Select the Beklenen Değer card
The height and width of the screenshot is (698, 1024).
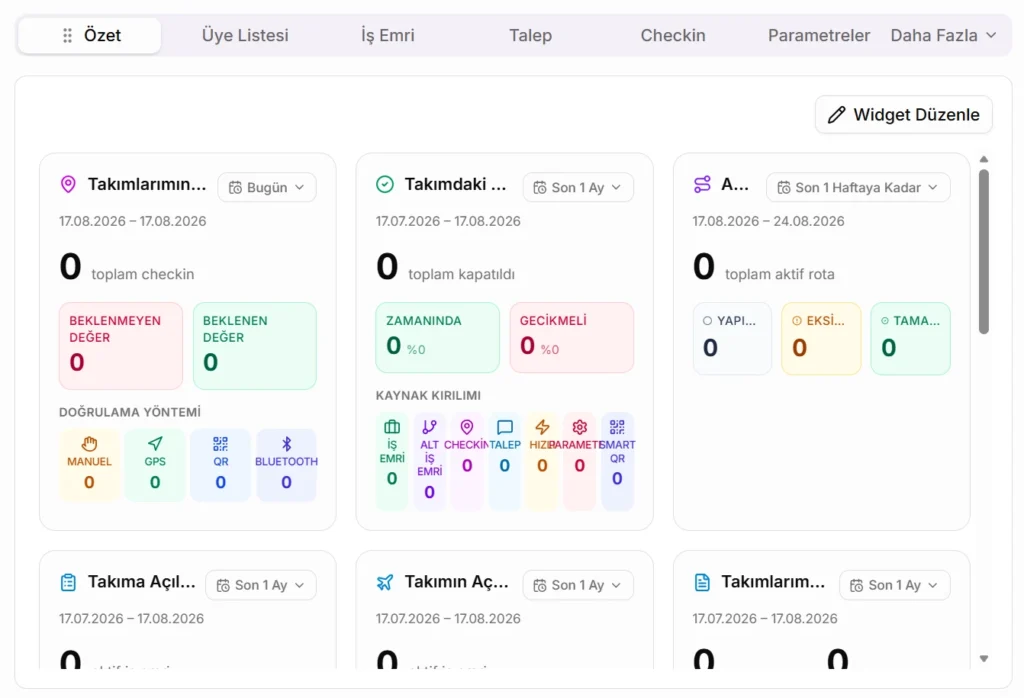point(255,346)
